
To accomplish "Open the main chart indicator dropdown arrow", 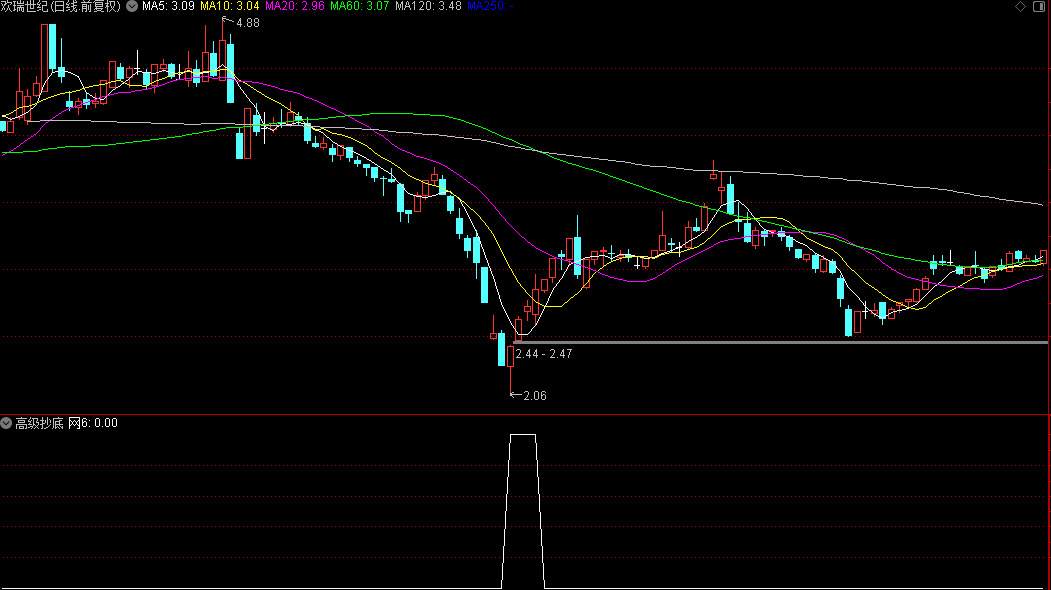I will pyautogui.click(x=132, y=6).
